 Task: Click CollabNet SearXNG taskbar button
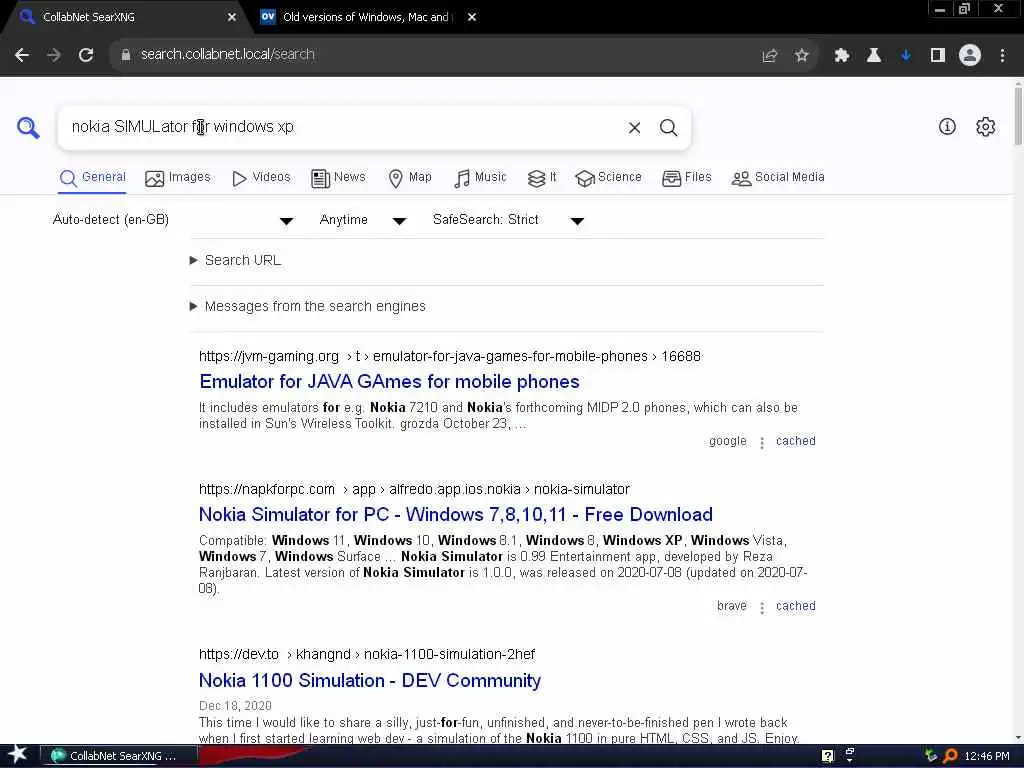click(120, 756)
